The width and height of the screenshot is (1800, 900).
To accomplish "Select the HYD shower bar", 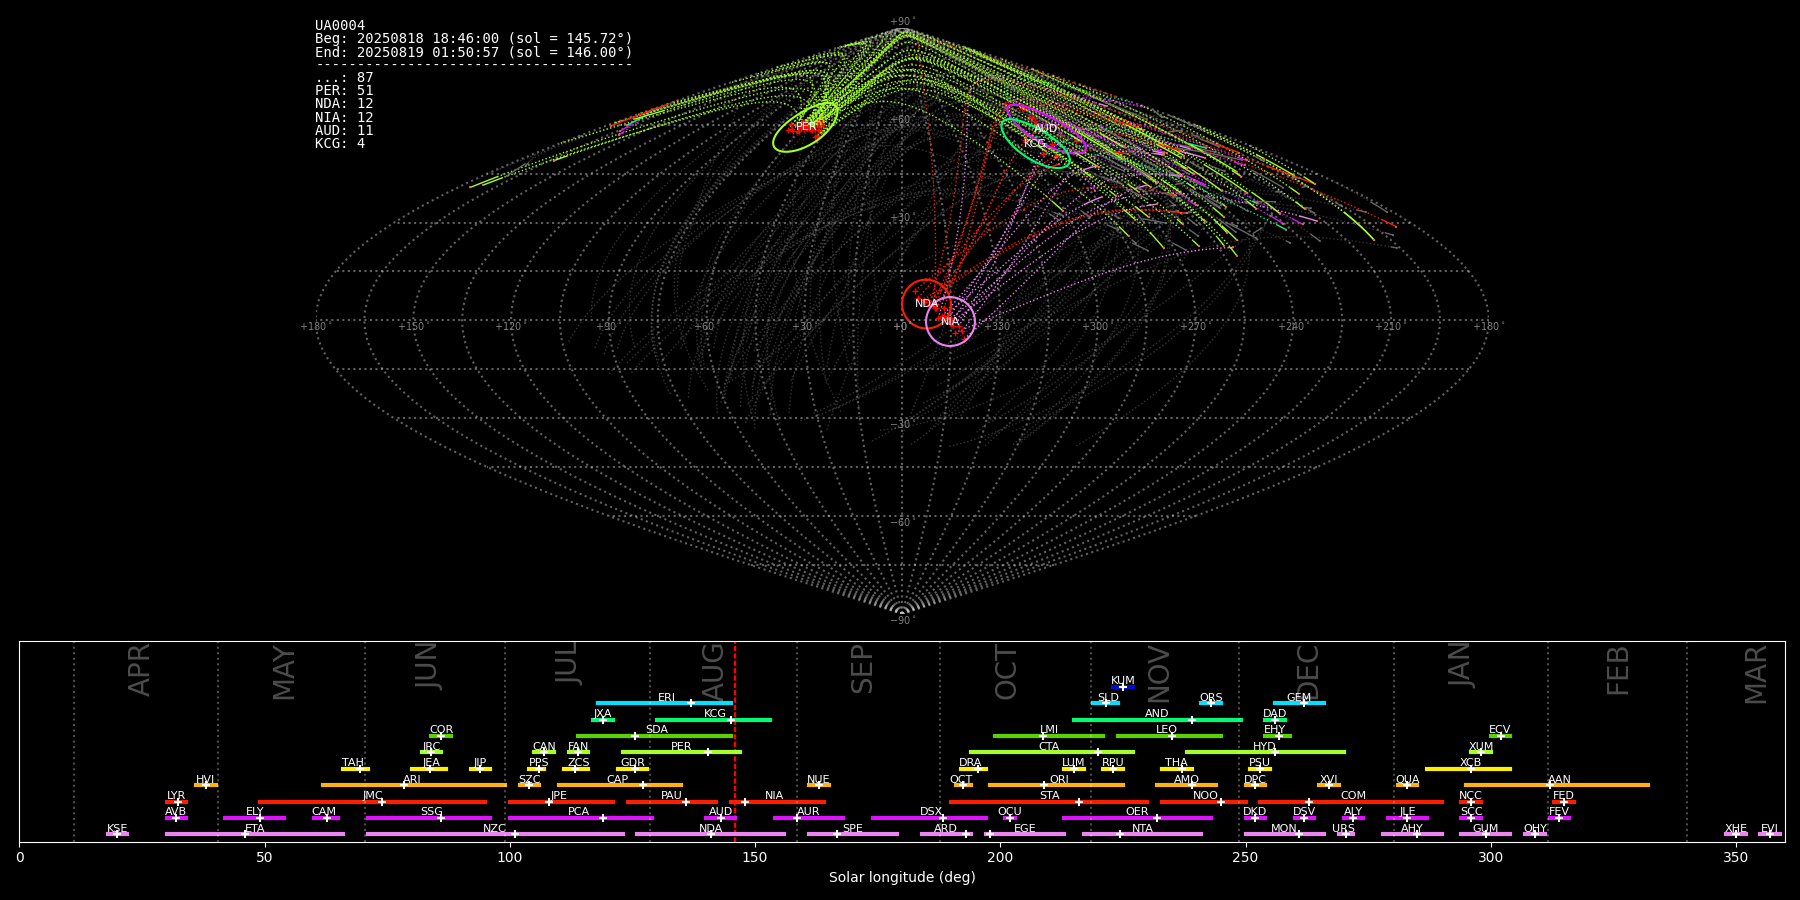I will pyautogui.click(x=1265, y=752).
